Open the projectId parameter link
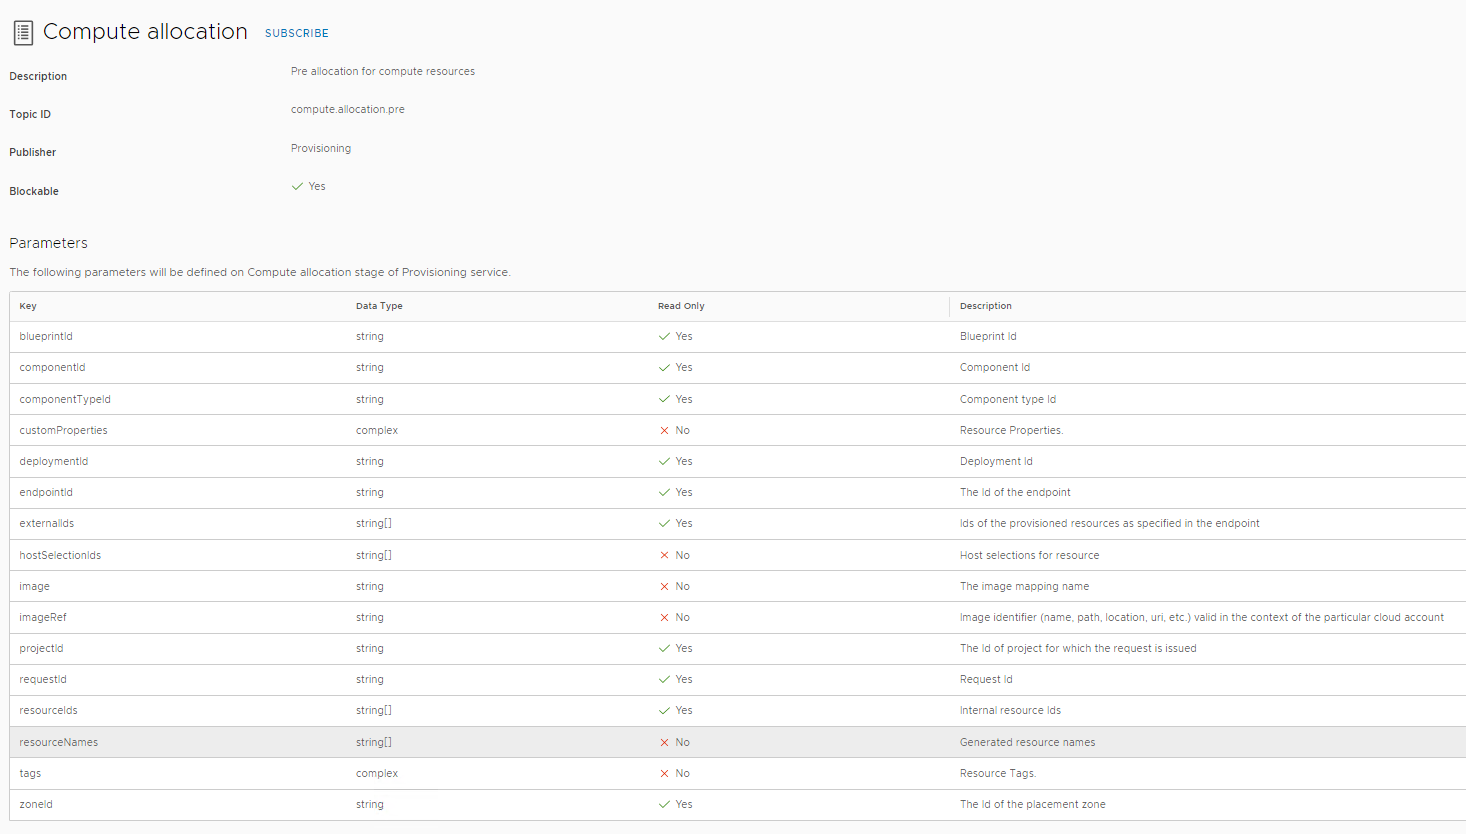The width and height of the screenshot is (1466, 834). [41, 648]
